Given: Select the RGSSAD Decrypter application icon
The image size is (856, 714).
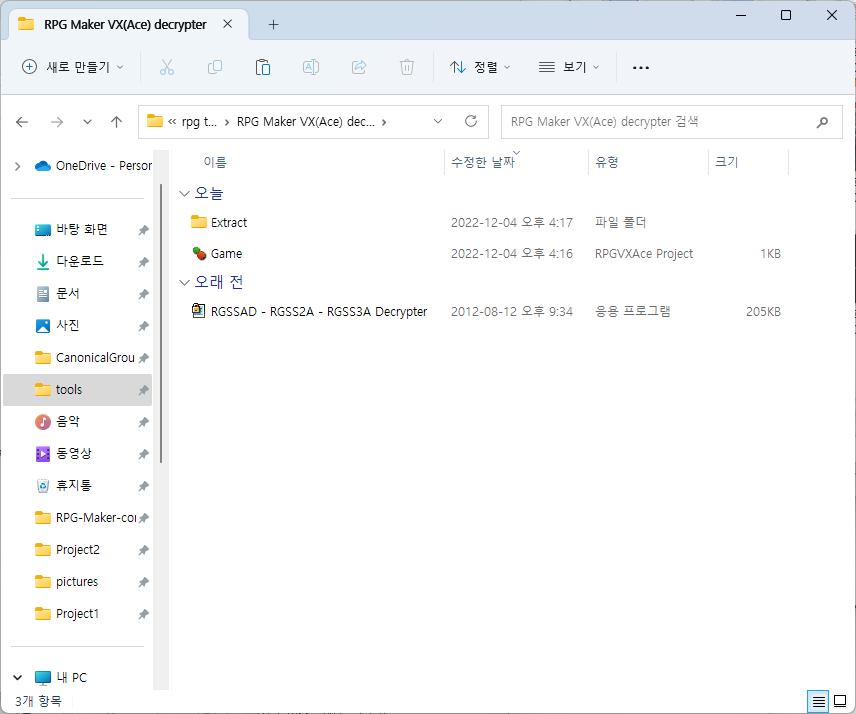Looking at the screenshot, I should point(198,311).
